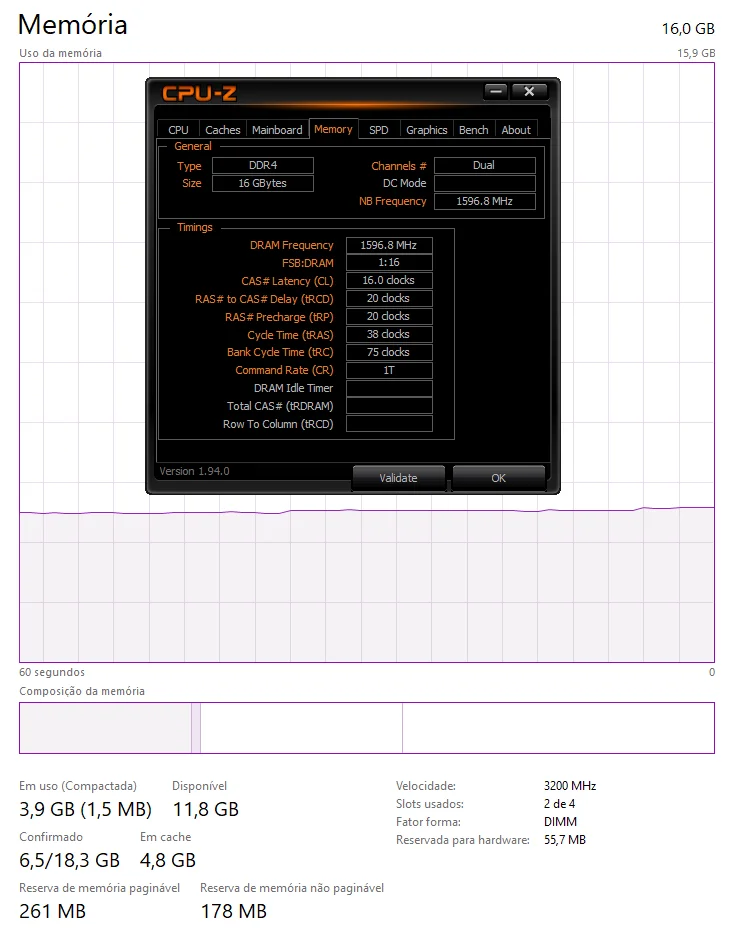Click the CPU-Z logo title
The height and width of the screenshot is (943, 735).
[x=199, y=93]
